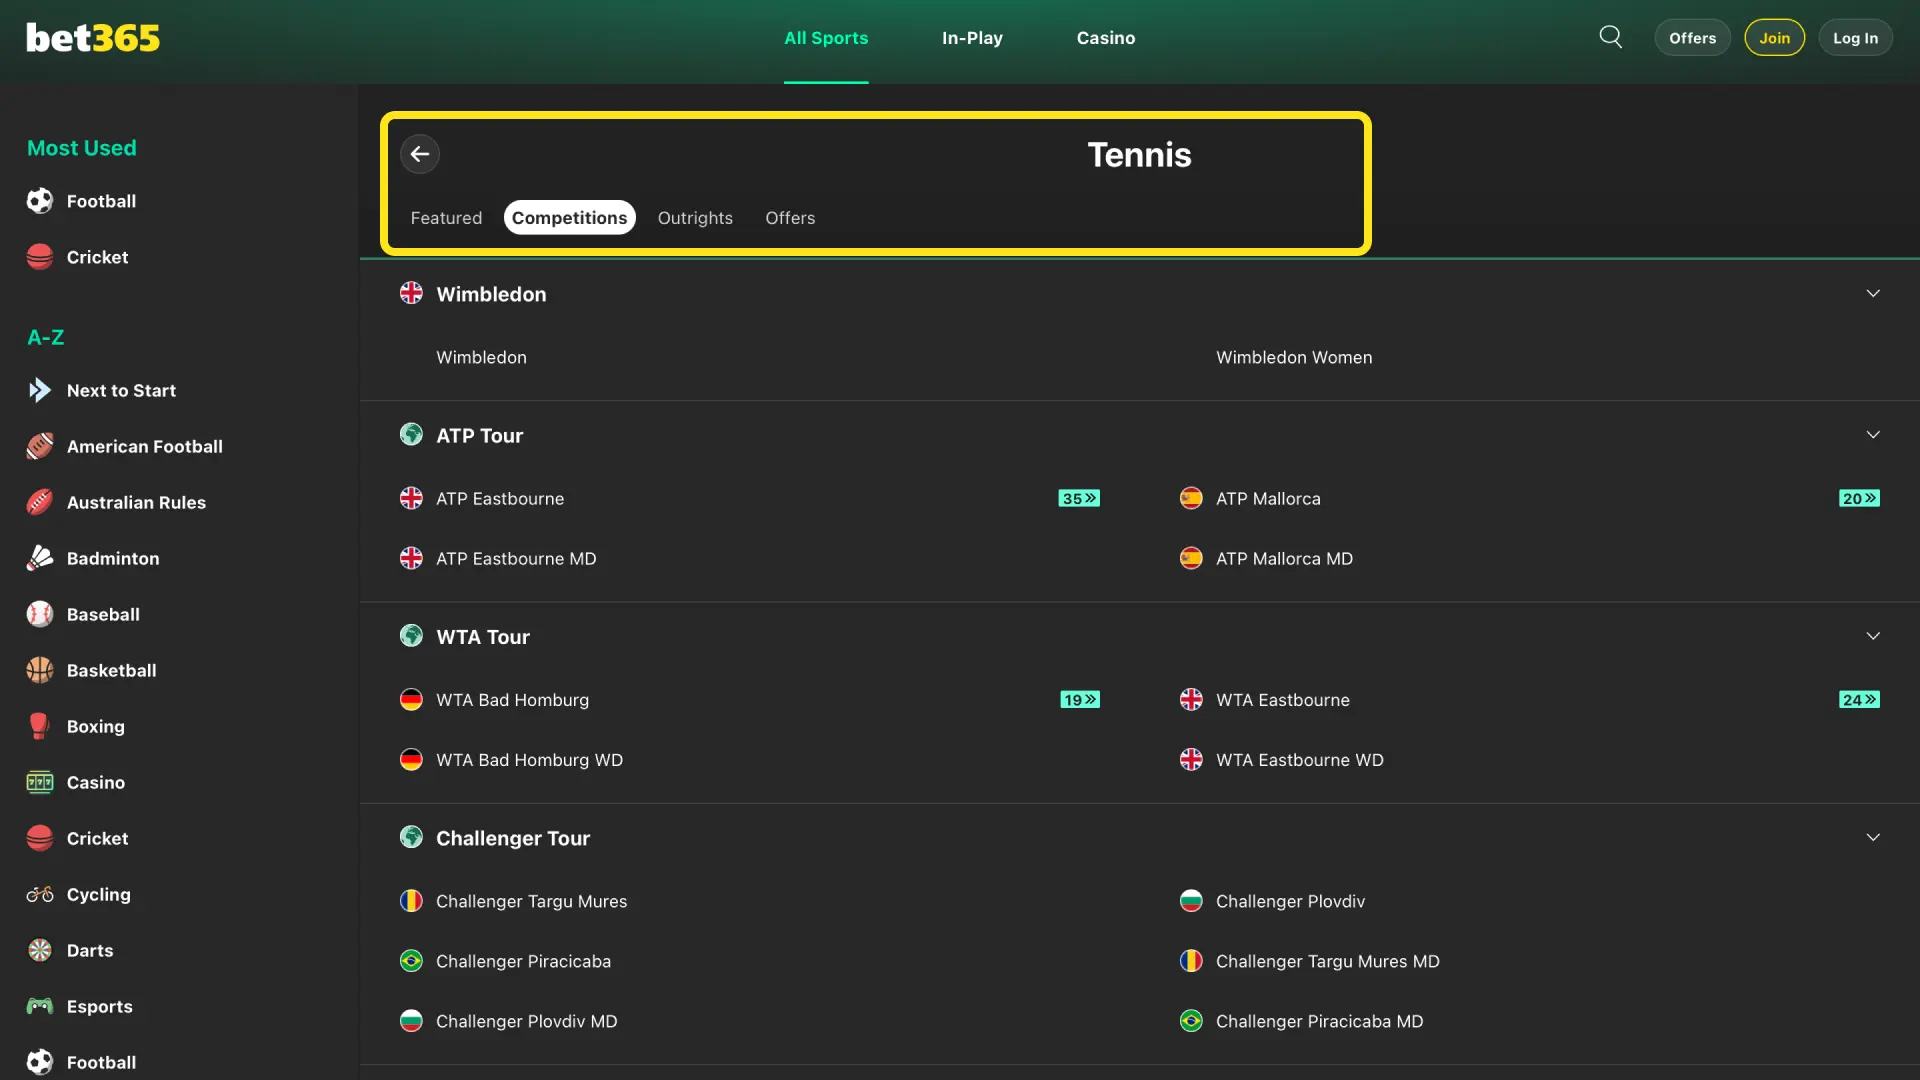Open the ATP Eastbourne 35 live badge
The width and height of the screenshot is (1920, 1080).
coord(1079,498)
